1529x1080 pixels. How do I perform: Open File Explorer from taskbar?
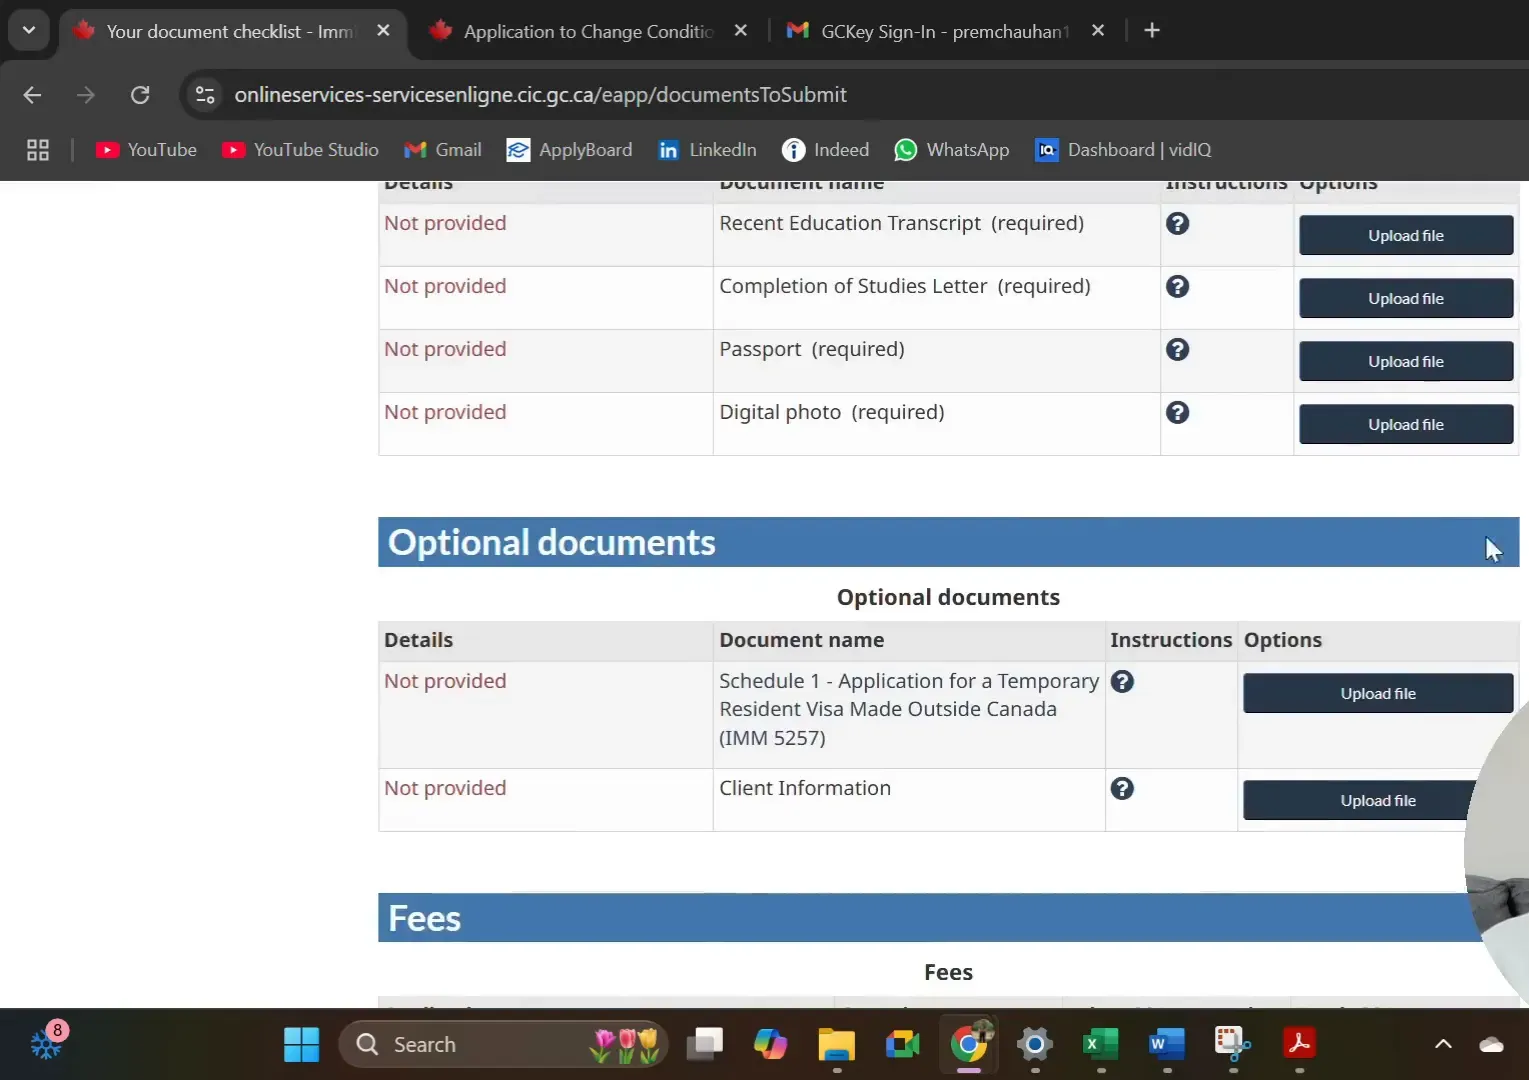(837, 1045)
